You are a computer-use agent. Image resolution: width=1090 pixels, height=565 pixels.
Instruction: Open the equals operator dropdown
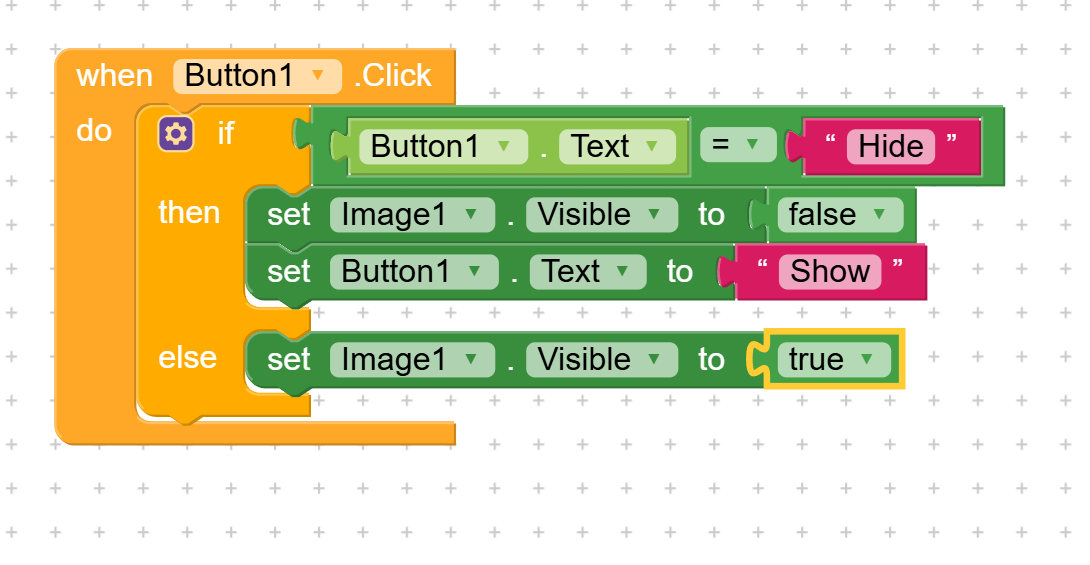(737, 146)
